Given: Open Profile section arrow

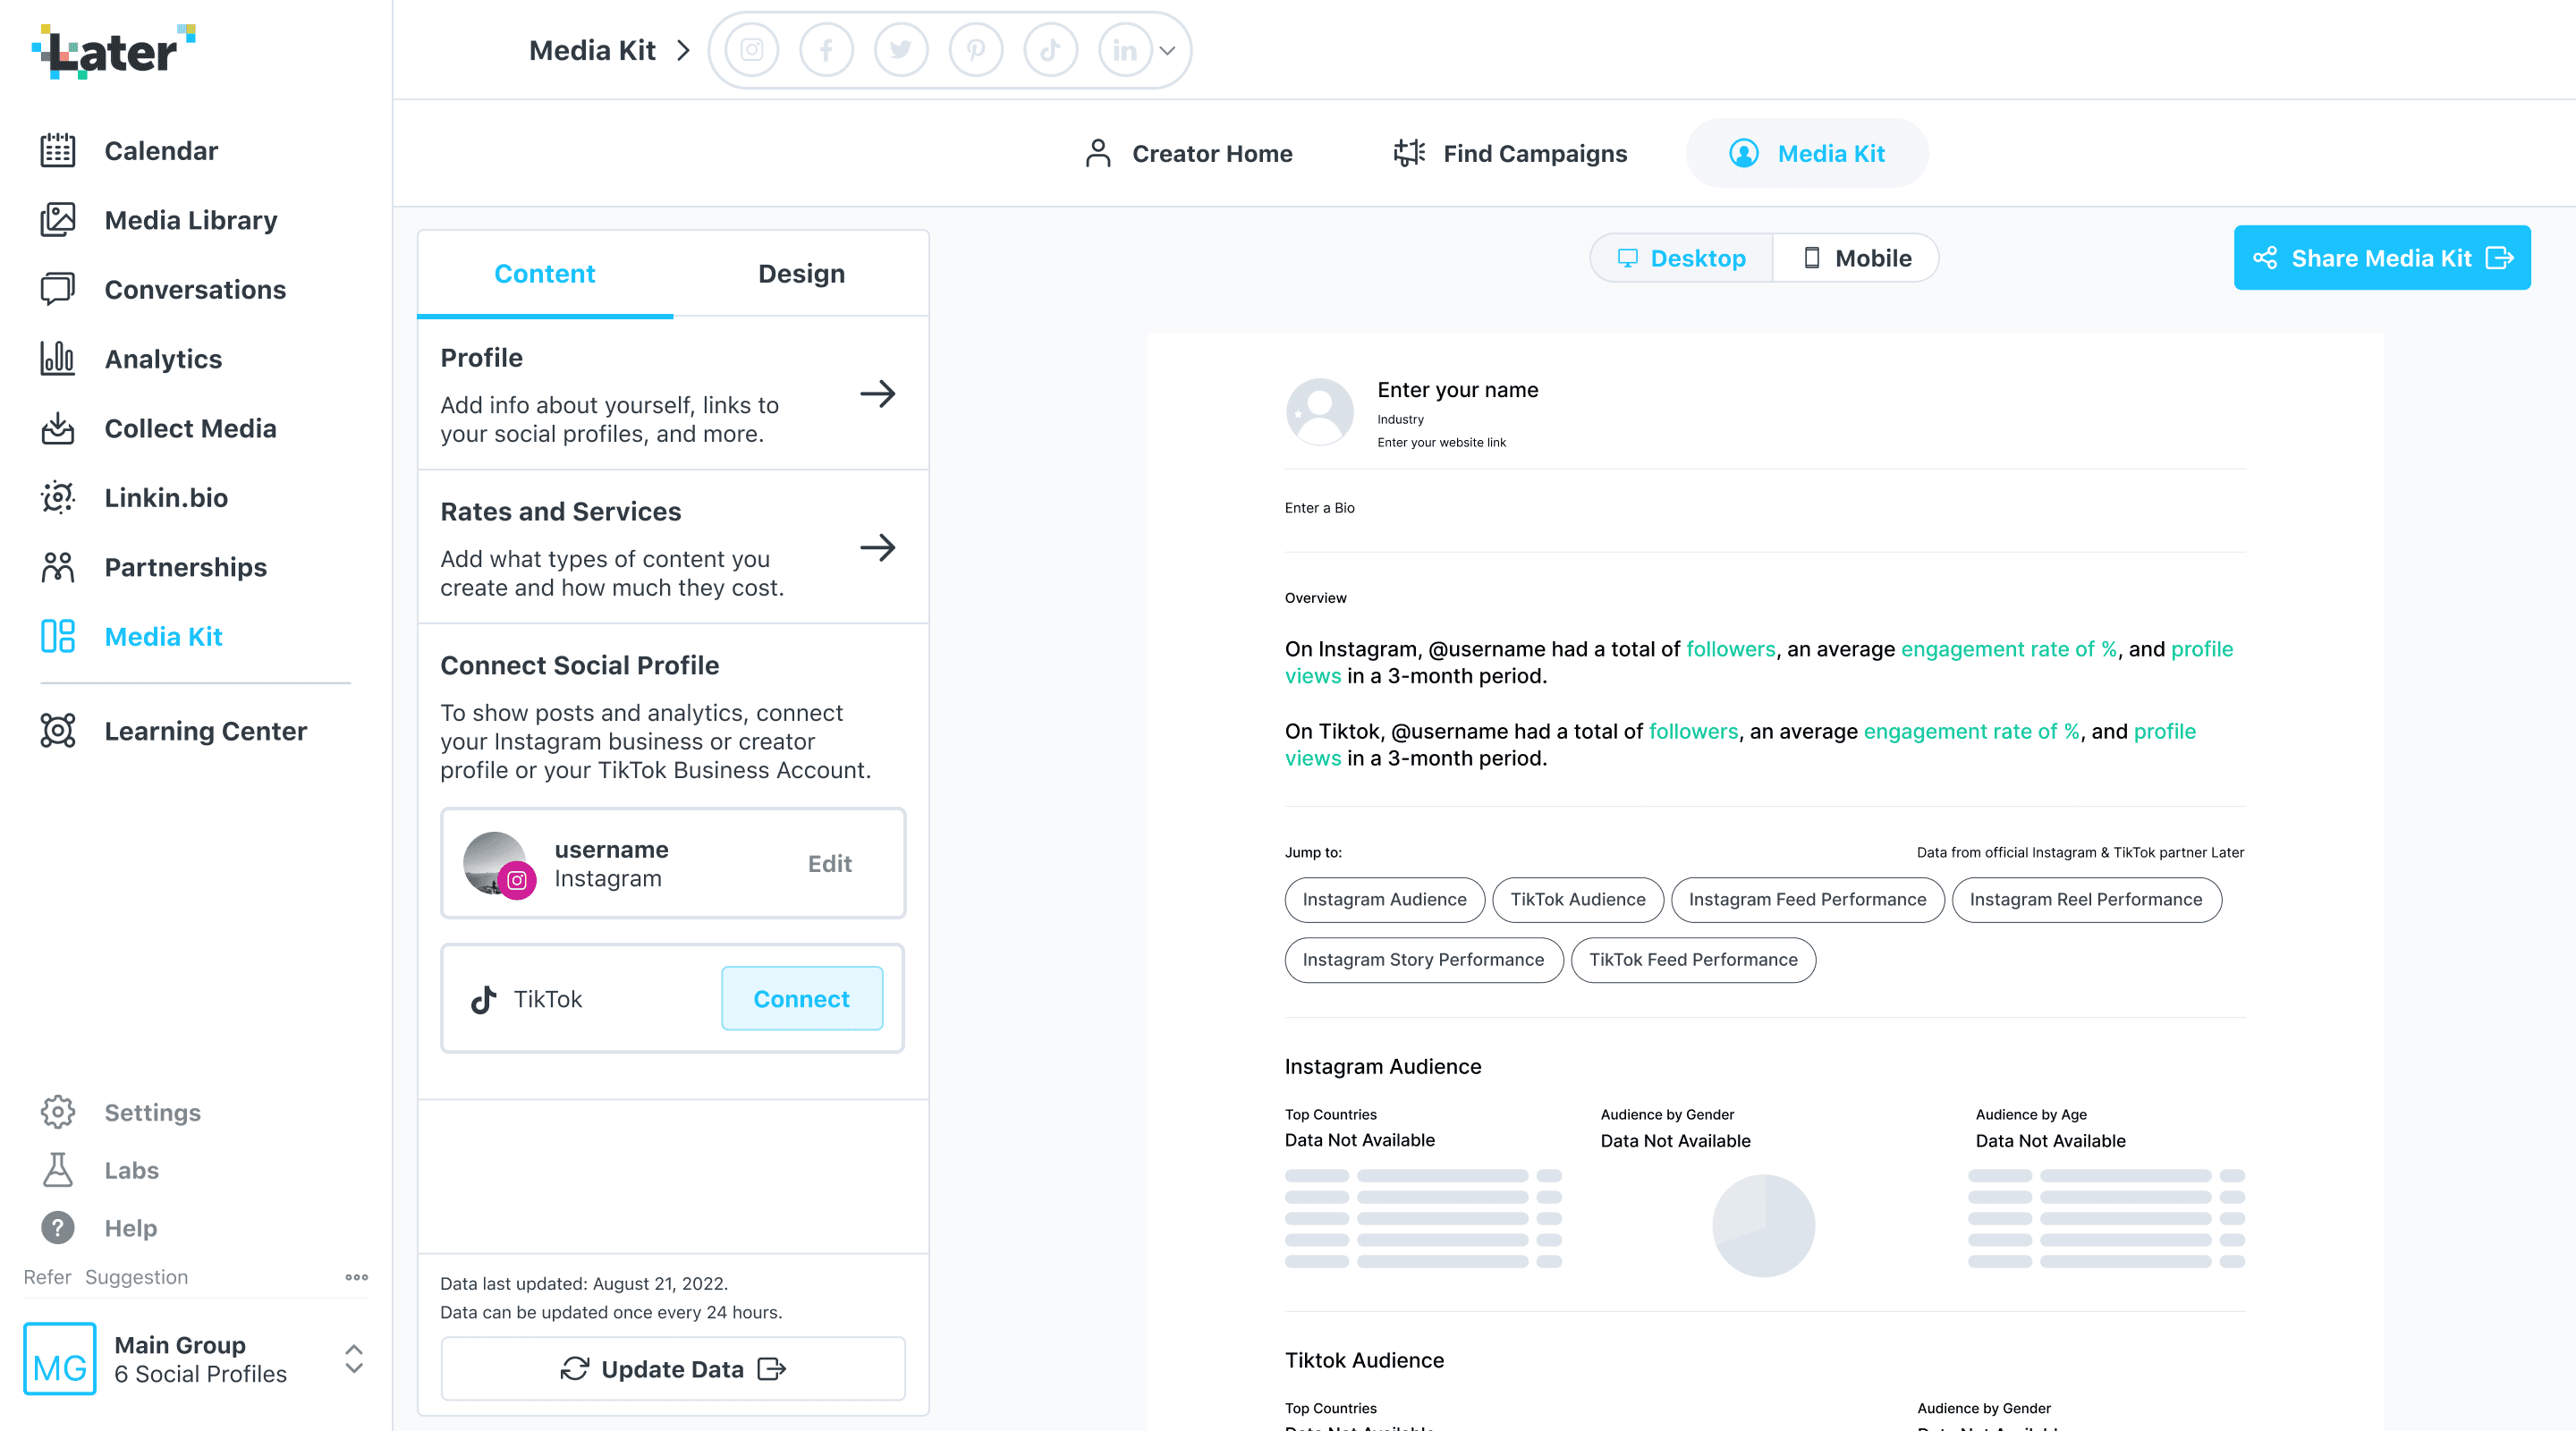Looking at the screenshot, I should tap(877, 394).
